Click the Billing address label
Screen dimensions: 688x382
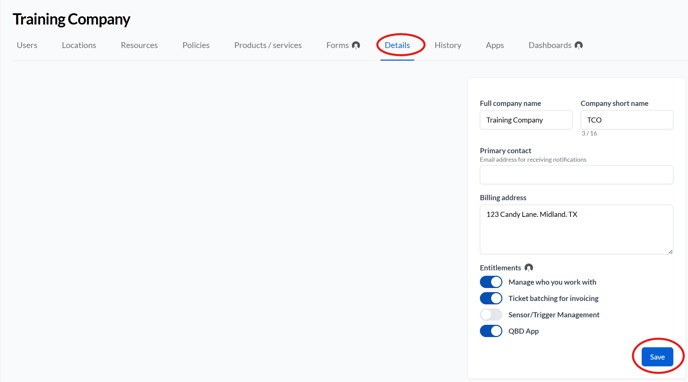point(503,197)
